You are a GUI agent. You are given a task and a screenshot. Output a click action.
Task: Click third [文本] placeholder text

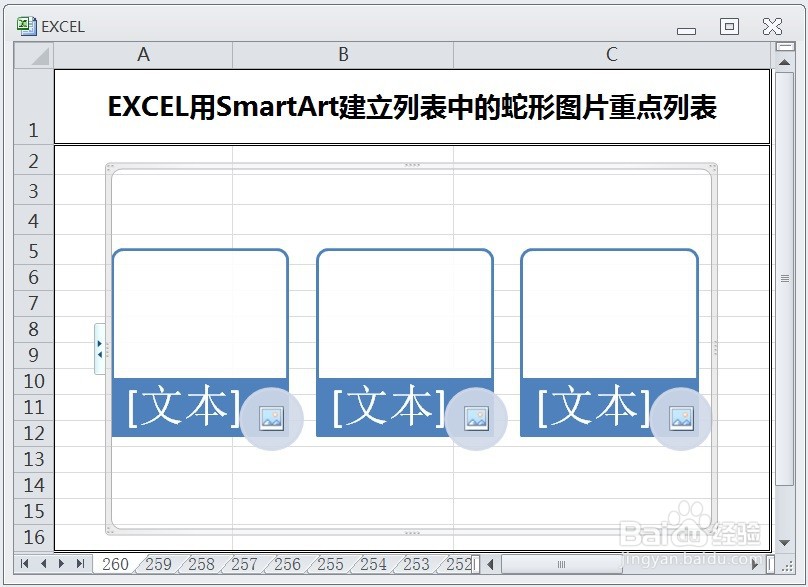click(593, 407)
